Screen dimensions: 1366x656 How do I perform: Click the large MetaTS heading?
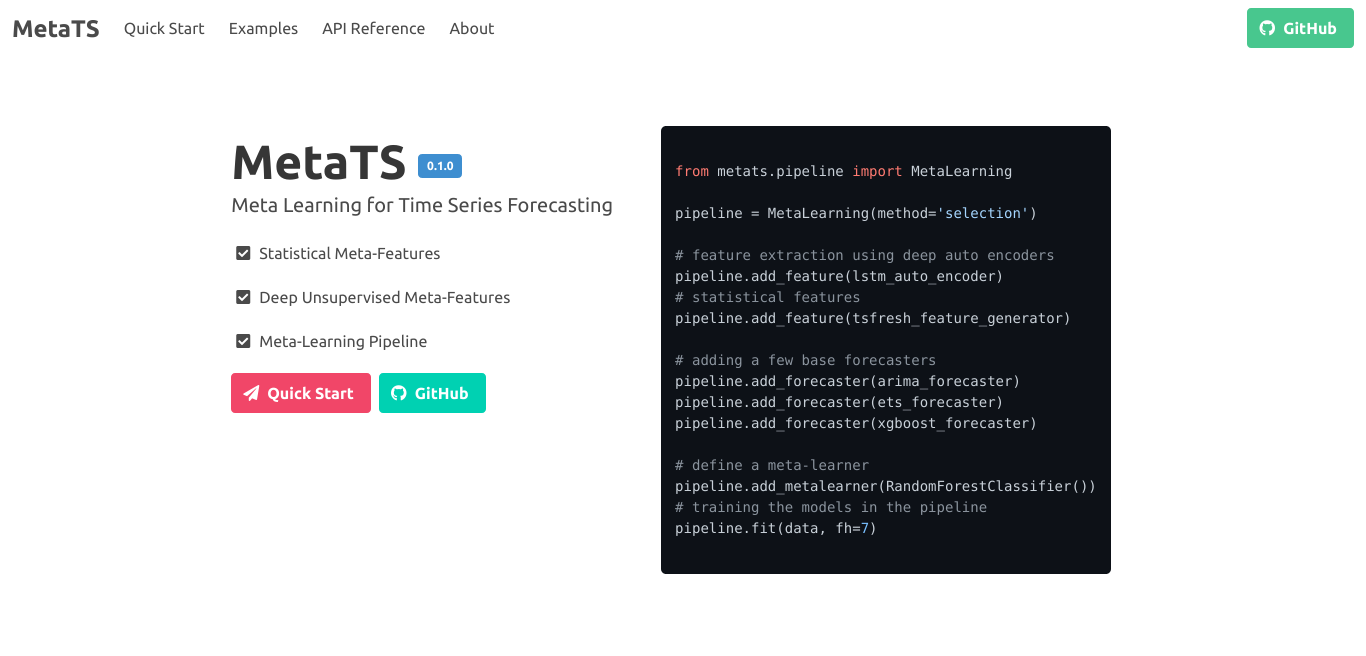point(319,162)
